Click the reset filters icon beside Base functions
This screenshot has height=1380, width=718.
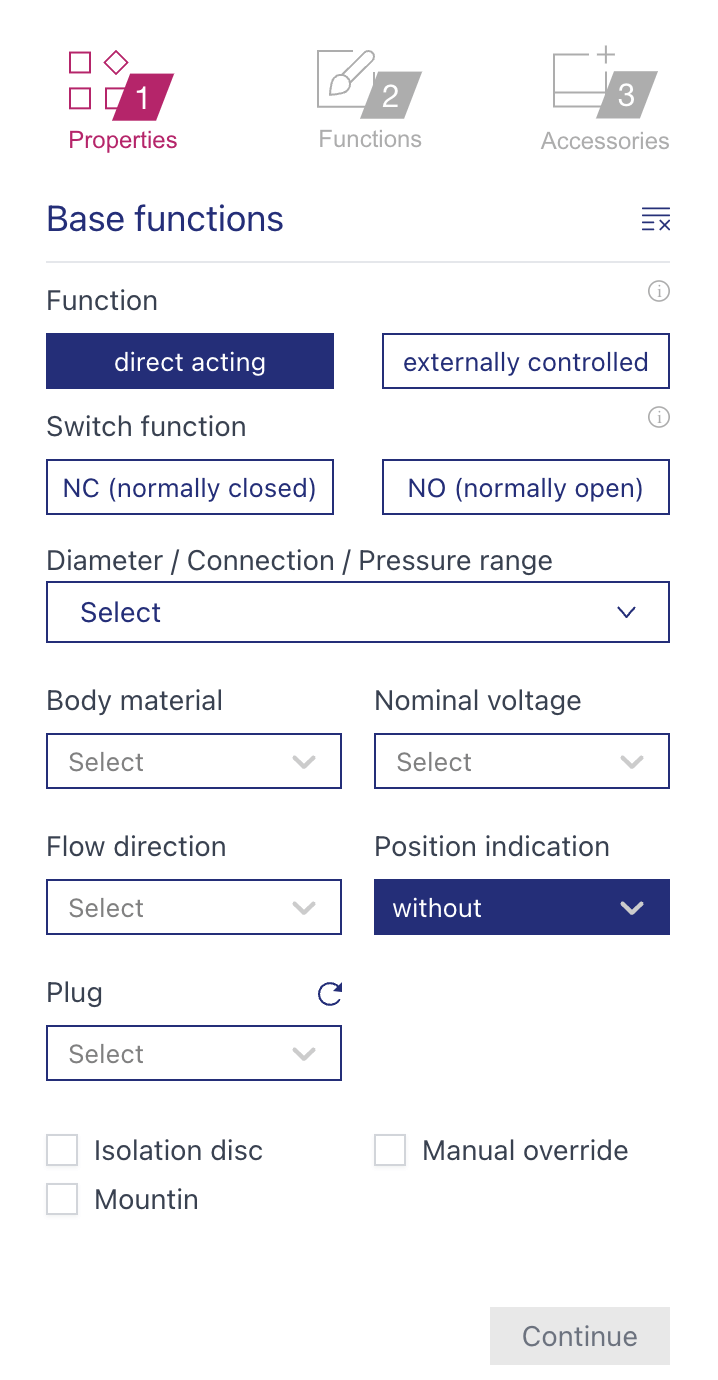[655, 218]
